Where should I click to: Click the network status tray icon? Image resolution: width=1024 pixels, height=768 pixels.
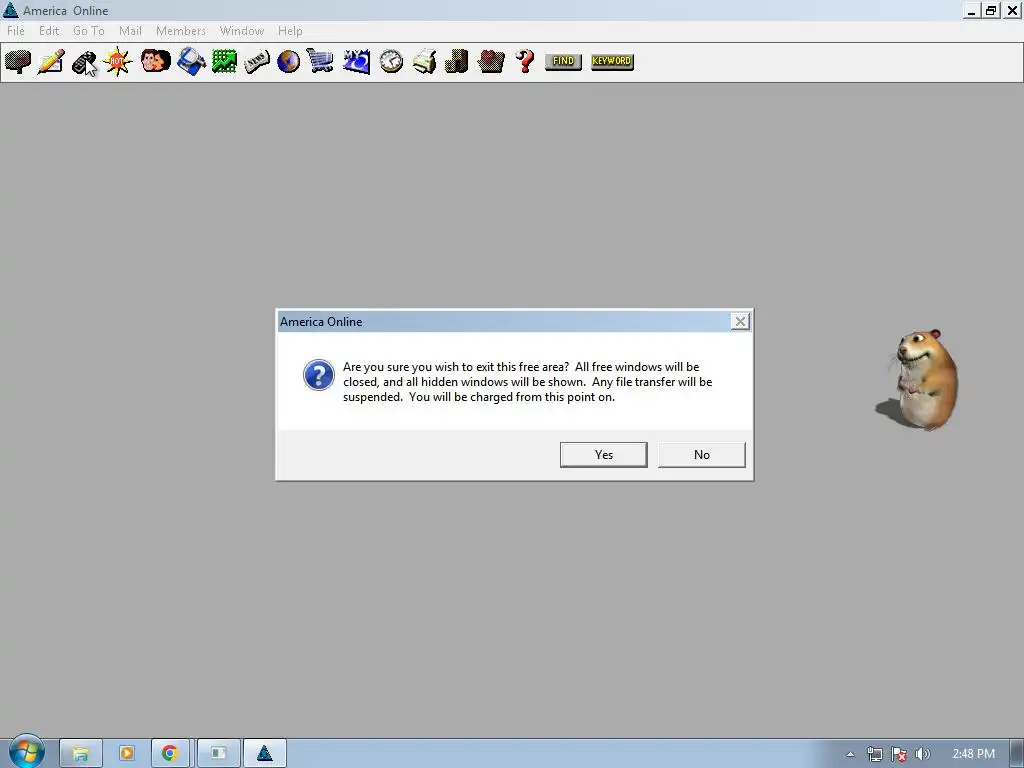point(874,754)
